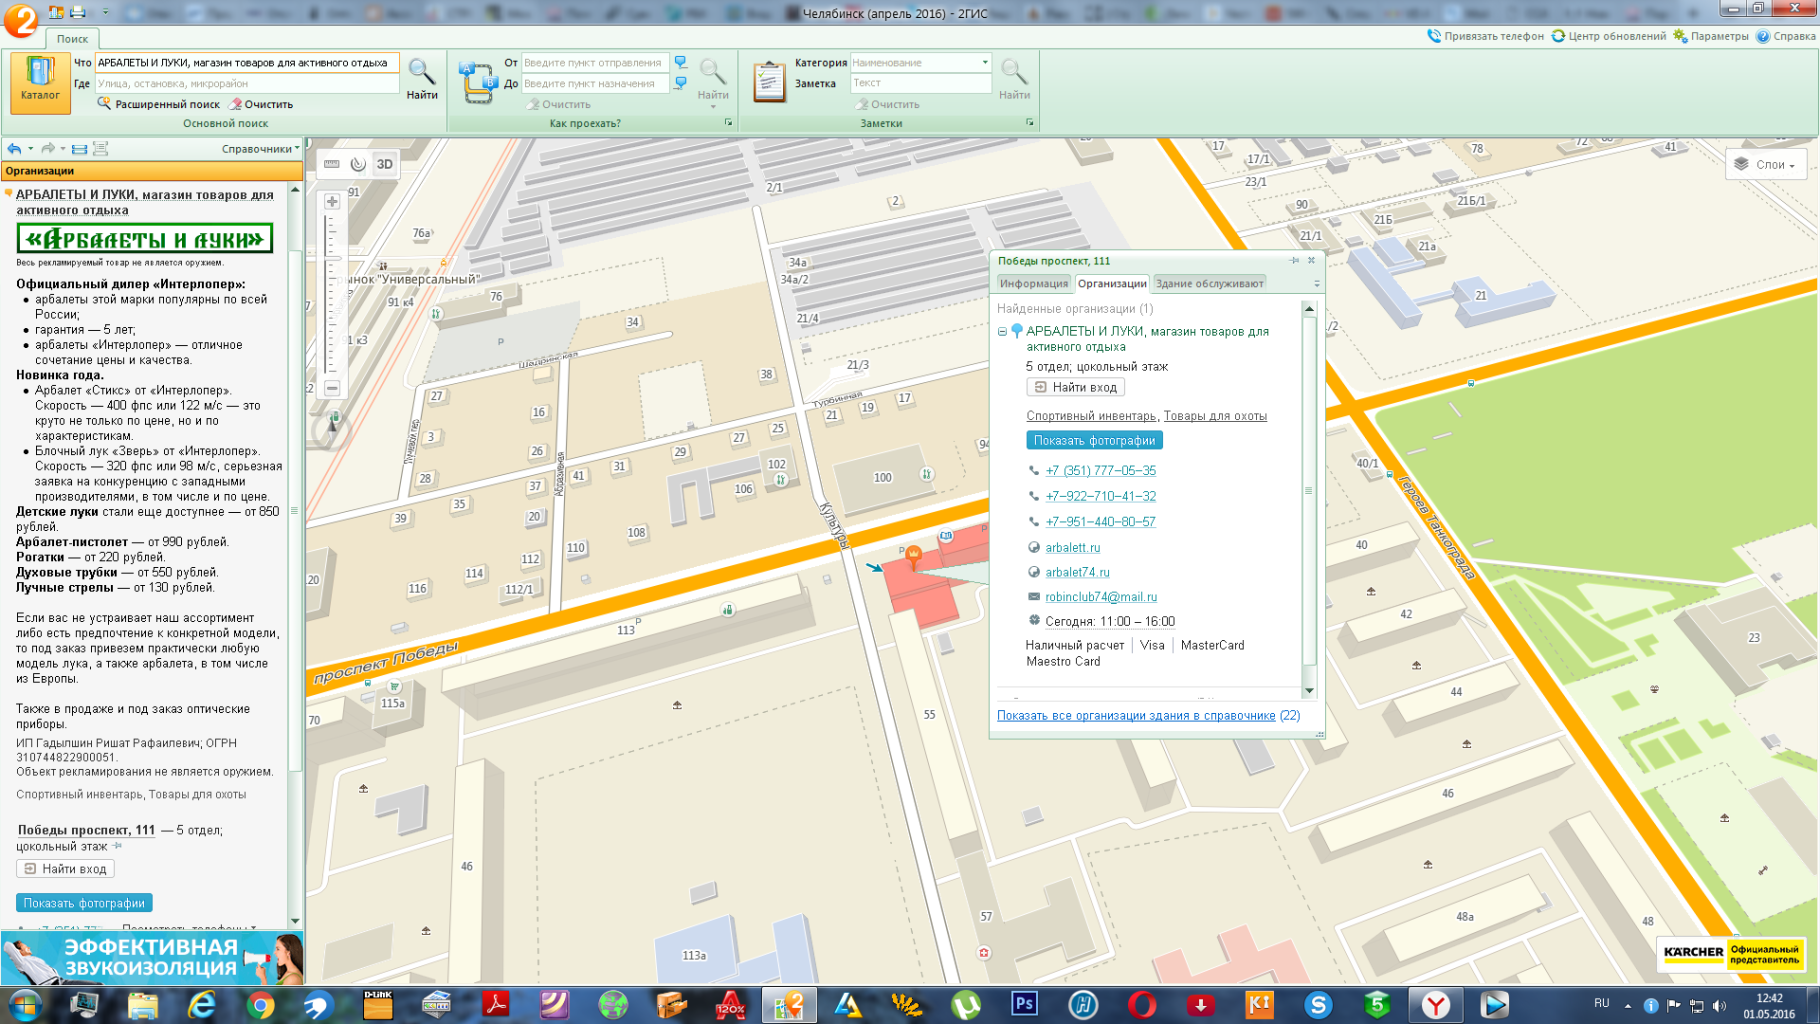Switch to Организации tab in popup
The image size is (1820, 1024).
(1111, 284)
